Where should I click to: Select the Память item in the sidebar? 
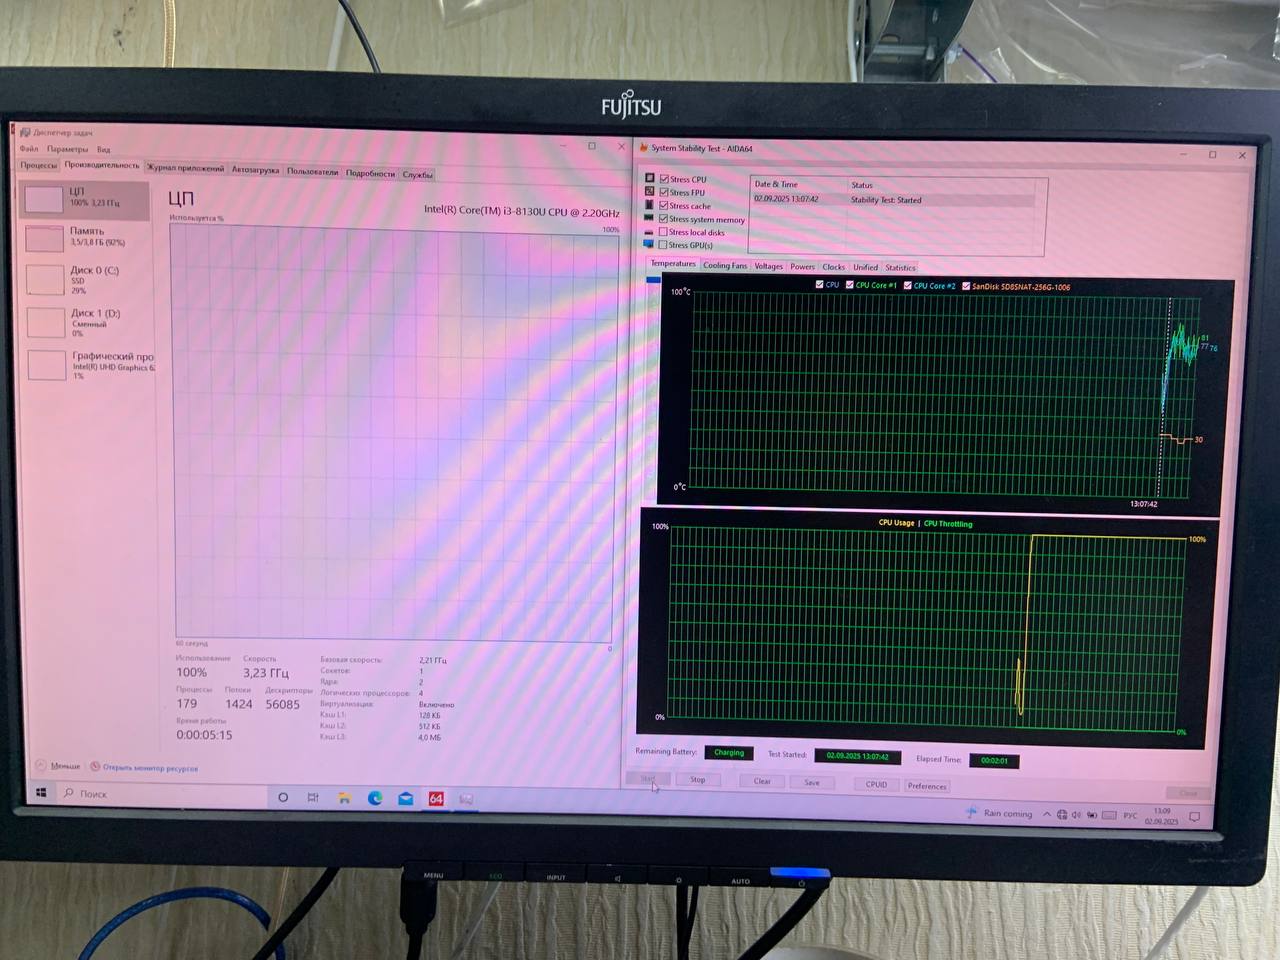pos(86,236)
